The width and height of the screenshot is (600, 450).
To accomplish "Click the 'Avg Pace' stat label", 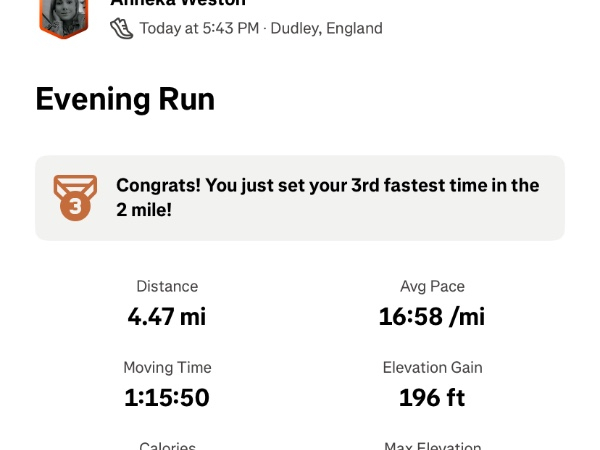I will (x=432, y=287).
